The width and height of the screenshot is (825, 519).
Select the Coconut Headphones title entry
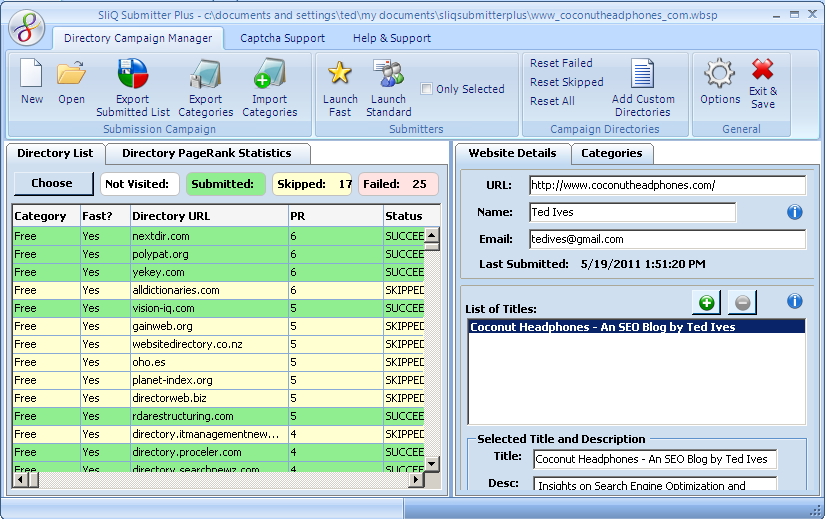(x=637, y=327)
